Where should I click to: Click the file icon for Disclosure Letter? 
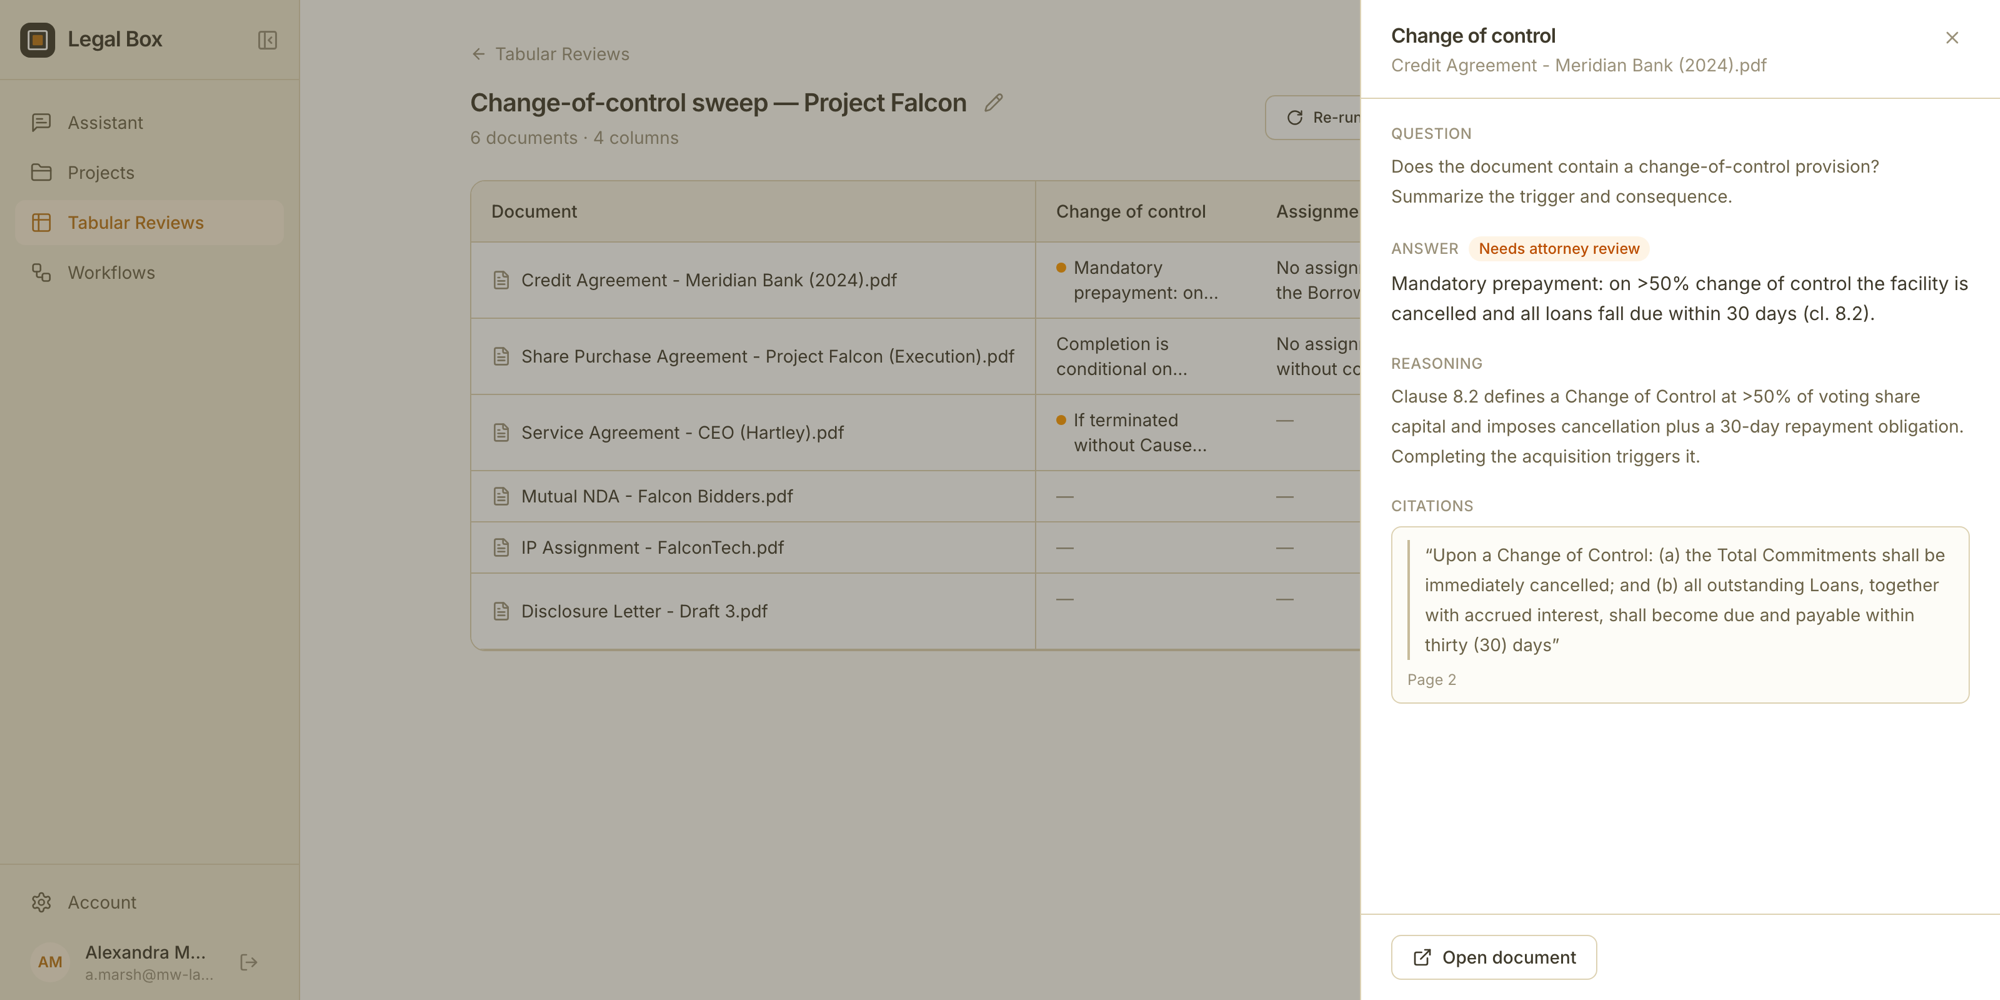501,611
